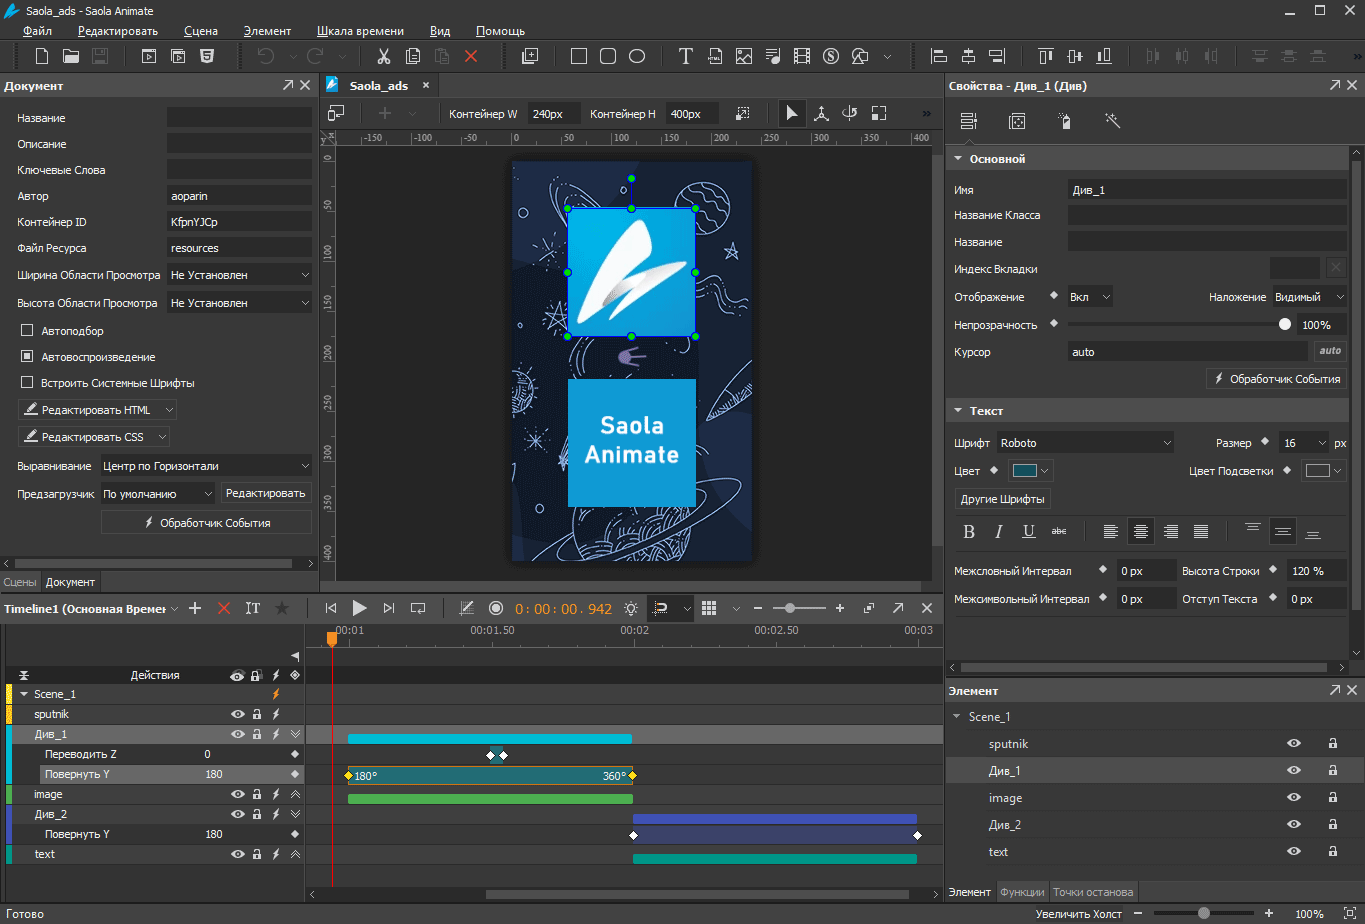Open the Файл menu
This screenshot has width=1365, height=924.
pyautogui.click(x=37, y=30)
